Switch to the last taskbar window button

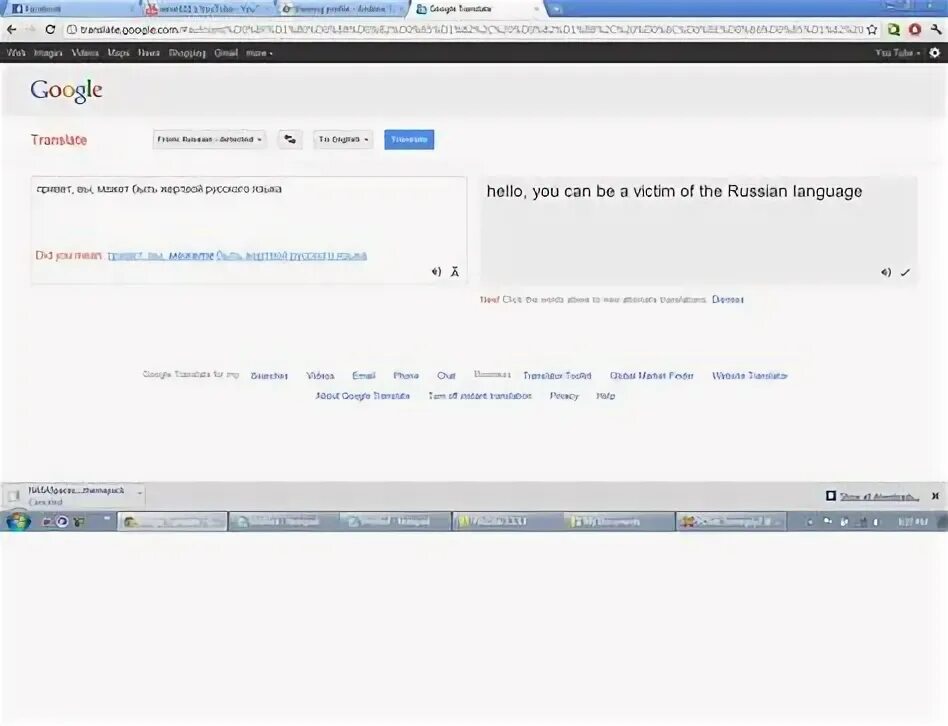click(x=731, y=521)
